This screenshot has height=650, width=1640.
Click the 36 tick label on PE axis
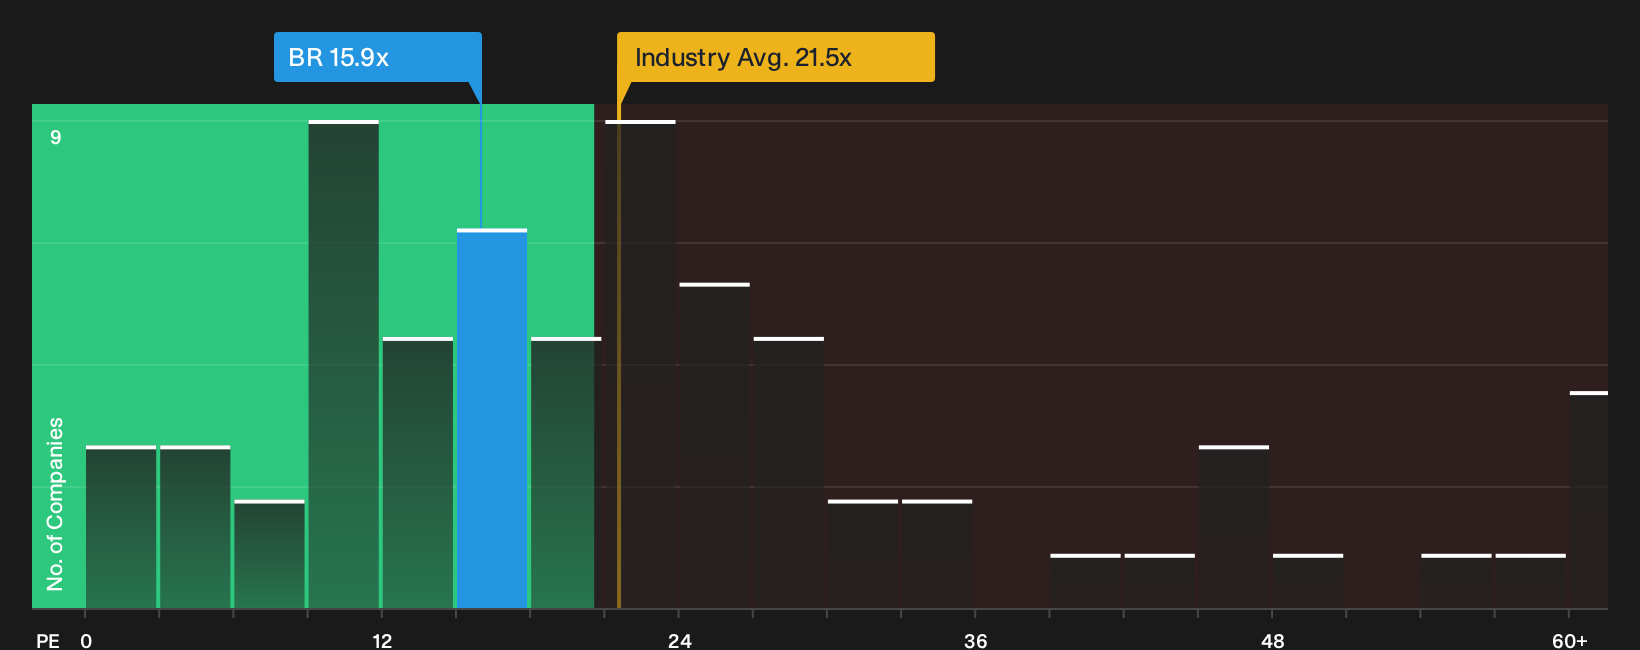pyautogui.click(x=976, y=640)
